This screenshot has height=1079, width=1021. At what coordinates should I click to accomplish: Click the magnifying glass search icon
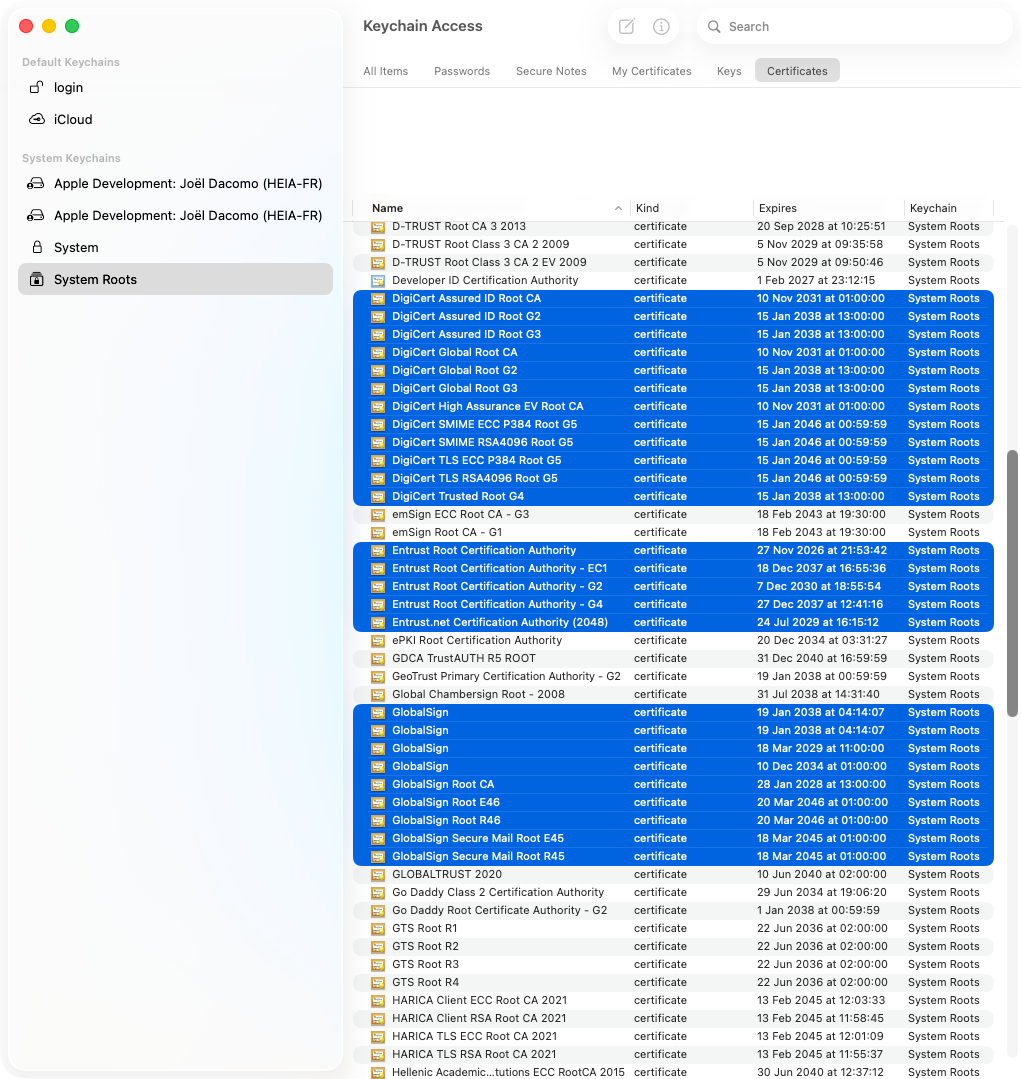[714, 27]
